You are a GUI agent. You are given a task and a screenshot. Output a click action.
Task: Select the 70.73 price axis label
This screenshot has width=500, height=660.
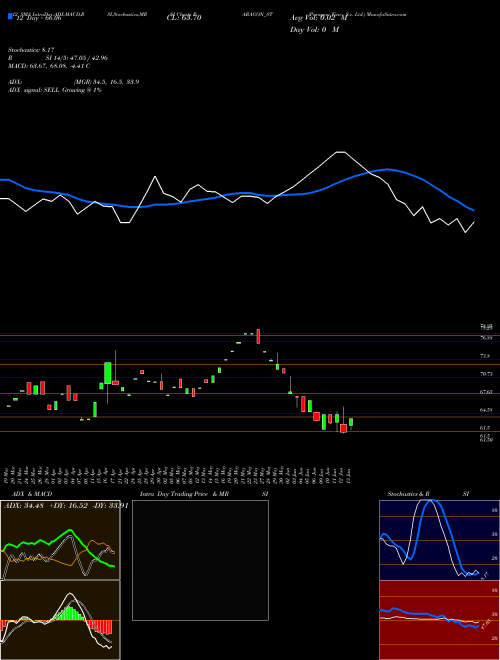(486, 374)
